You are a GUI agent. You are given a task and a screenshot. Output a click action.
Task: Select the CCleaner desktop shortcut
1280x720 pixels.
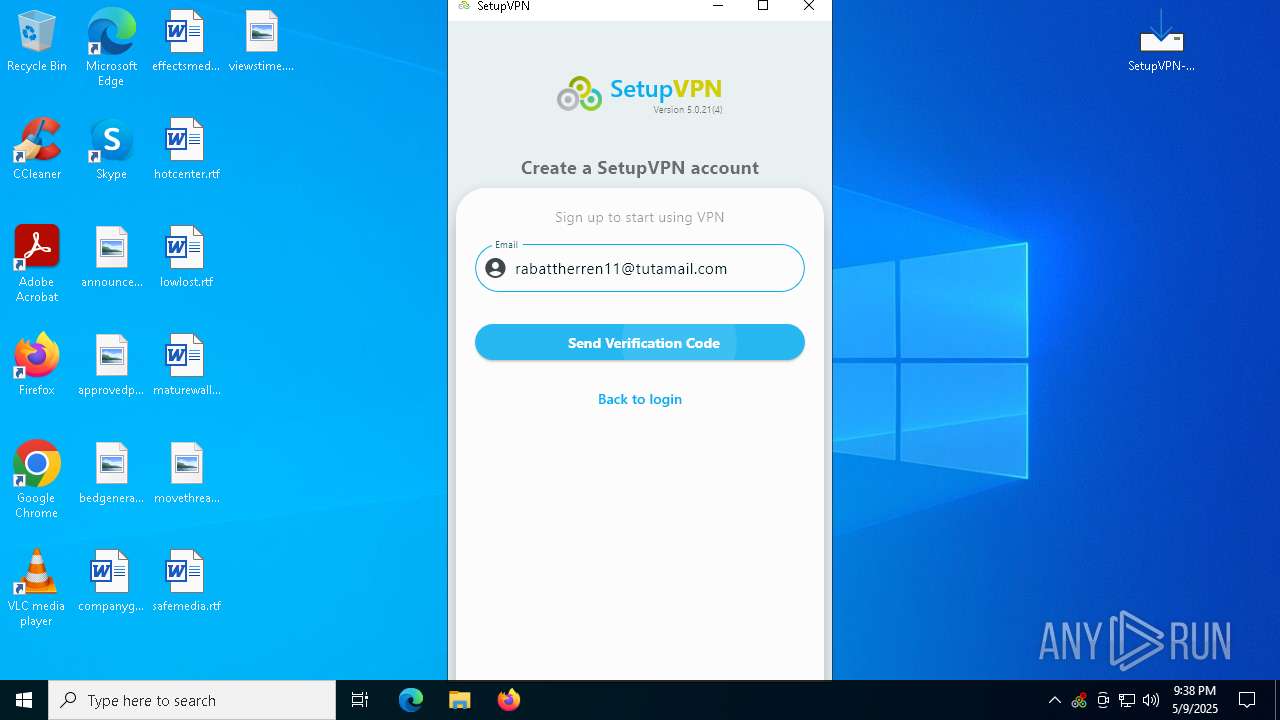(x=37, y=150)
